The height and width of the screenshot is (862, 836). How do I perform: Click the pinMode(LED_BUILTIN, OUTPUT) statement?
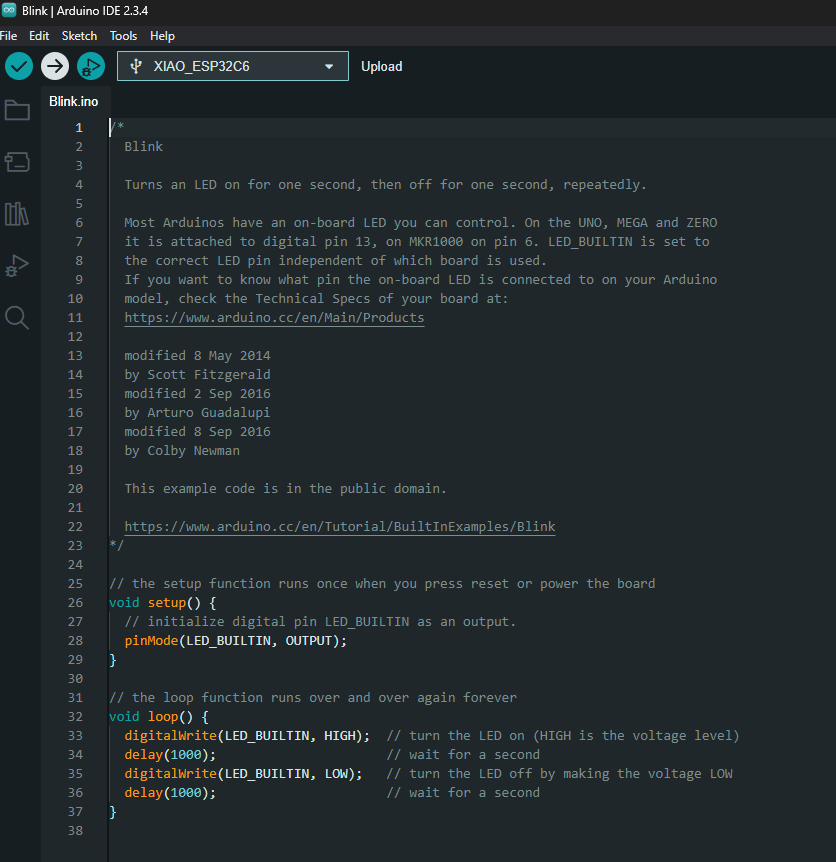coord(236,640)
